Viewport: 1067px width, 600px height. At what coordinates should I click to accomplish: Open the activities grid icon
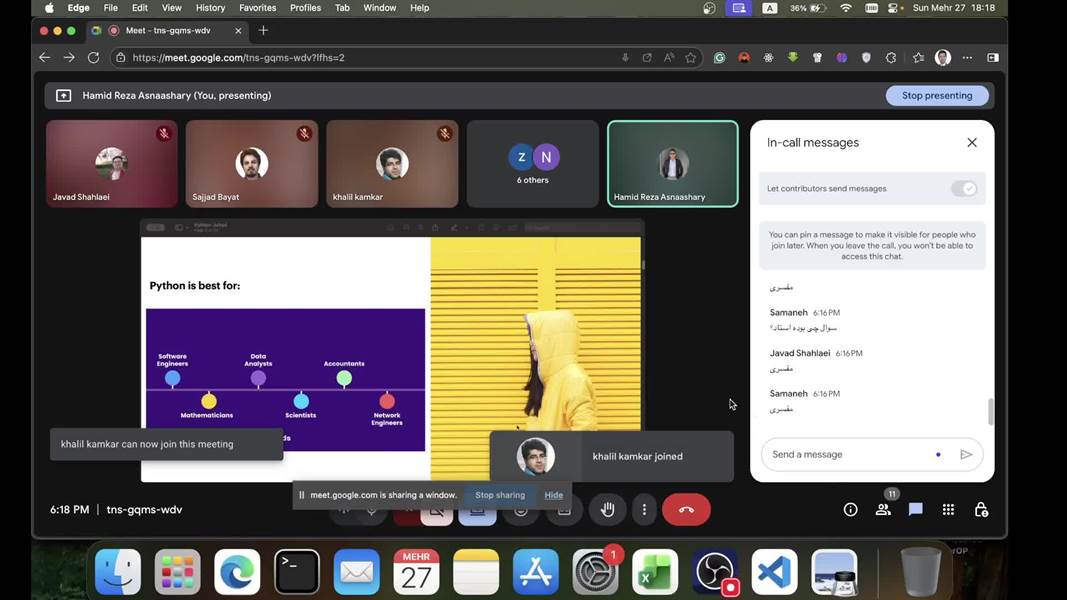[x=948, y=510]
